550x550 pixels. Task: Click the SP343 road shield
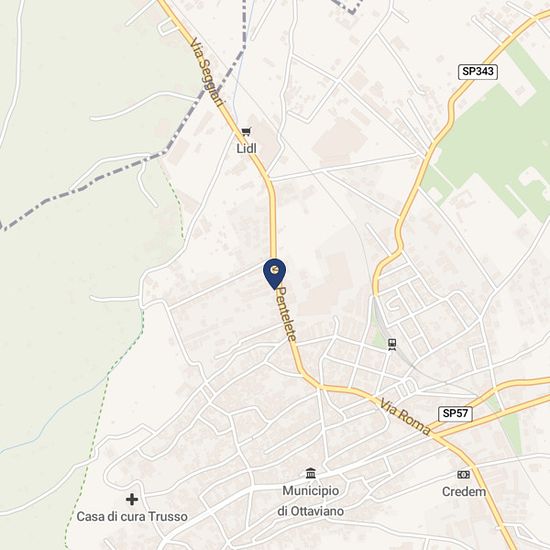[478, 72]
